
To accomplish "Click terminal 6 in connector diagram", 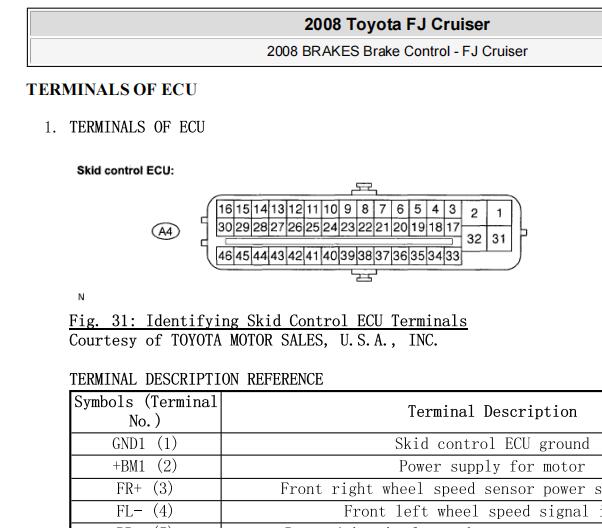I will coord(400,209).
